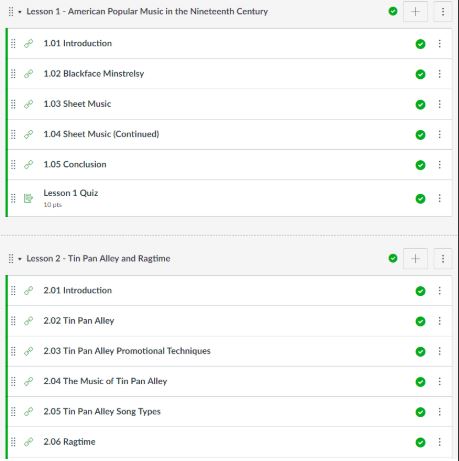
Task: Toggle the published checkmark for the Lesson 2 module
Action: click(x=393, y=258)
